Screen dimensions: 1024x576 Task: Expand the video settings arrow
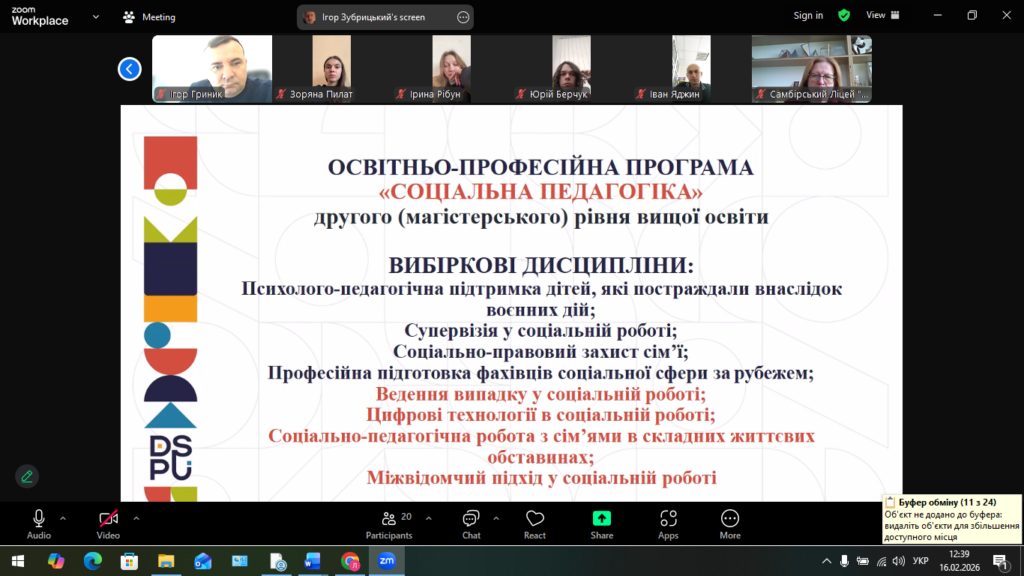(136, 518)
